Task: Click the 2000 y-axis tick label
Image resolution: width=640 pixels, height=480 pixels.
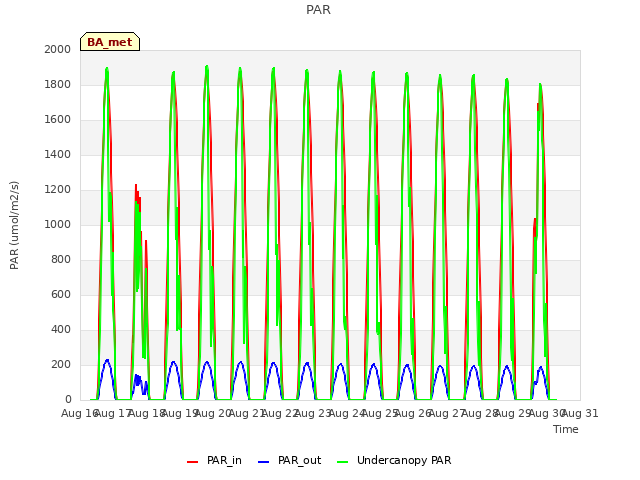Action: pos(58,49)
